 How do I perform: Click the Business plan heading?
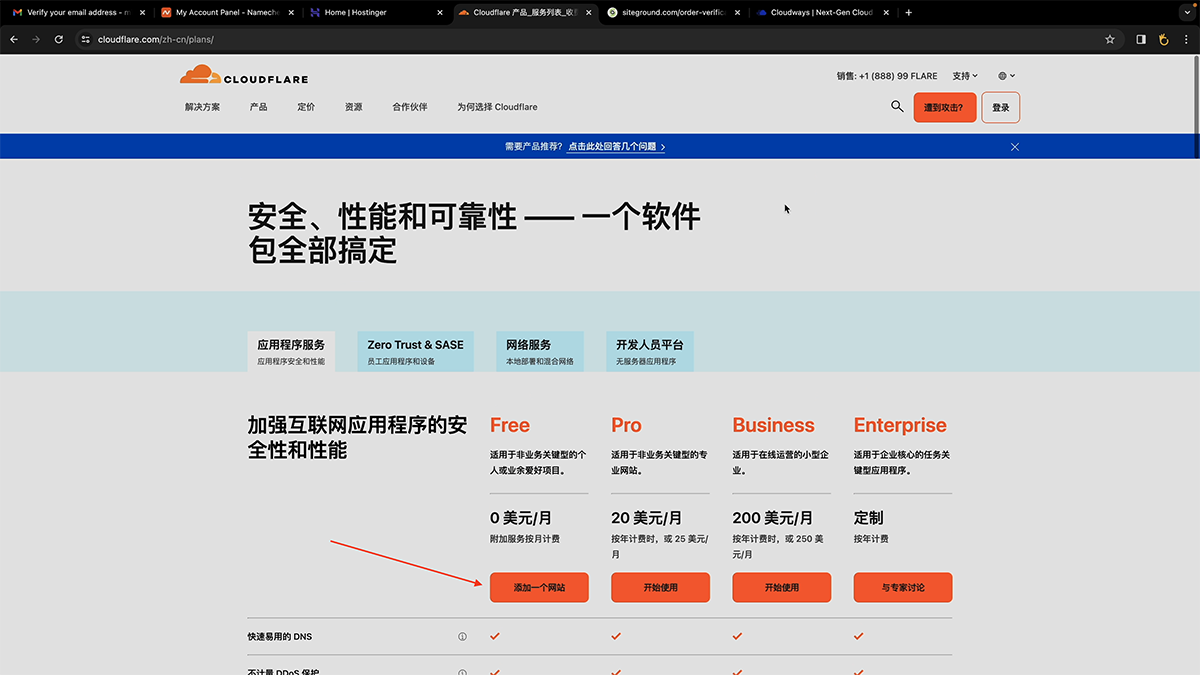pos(774,425)
